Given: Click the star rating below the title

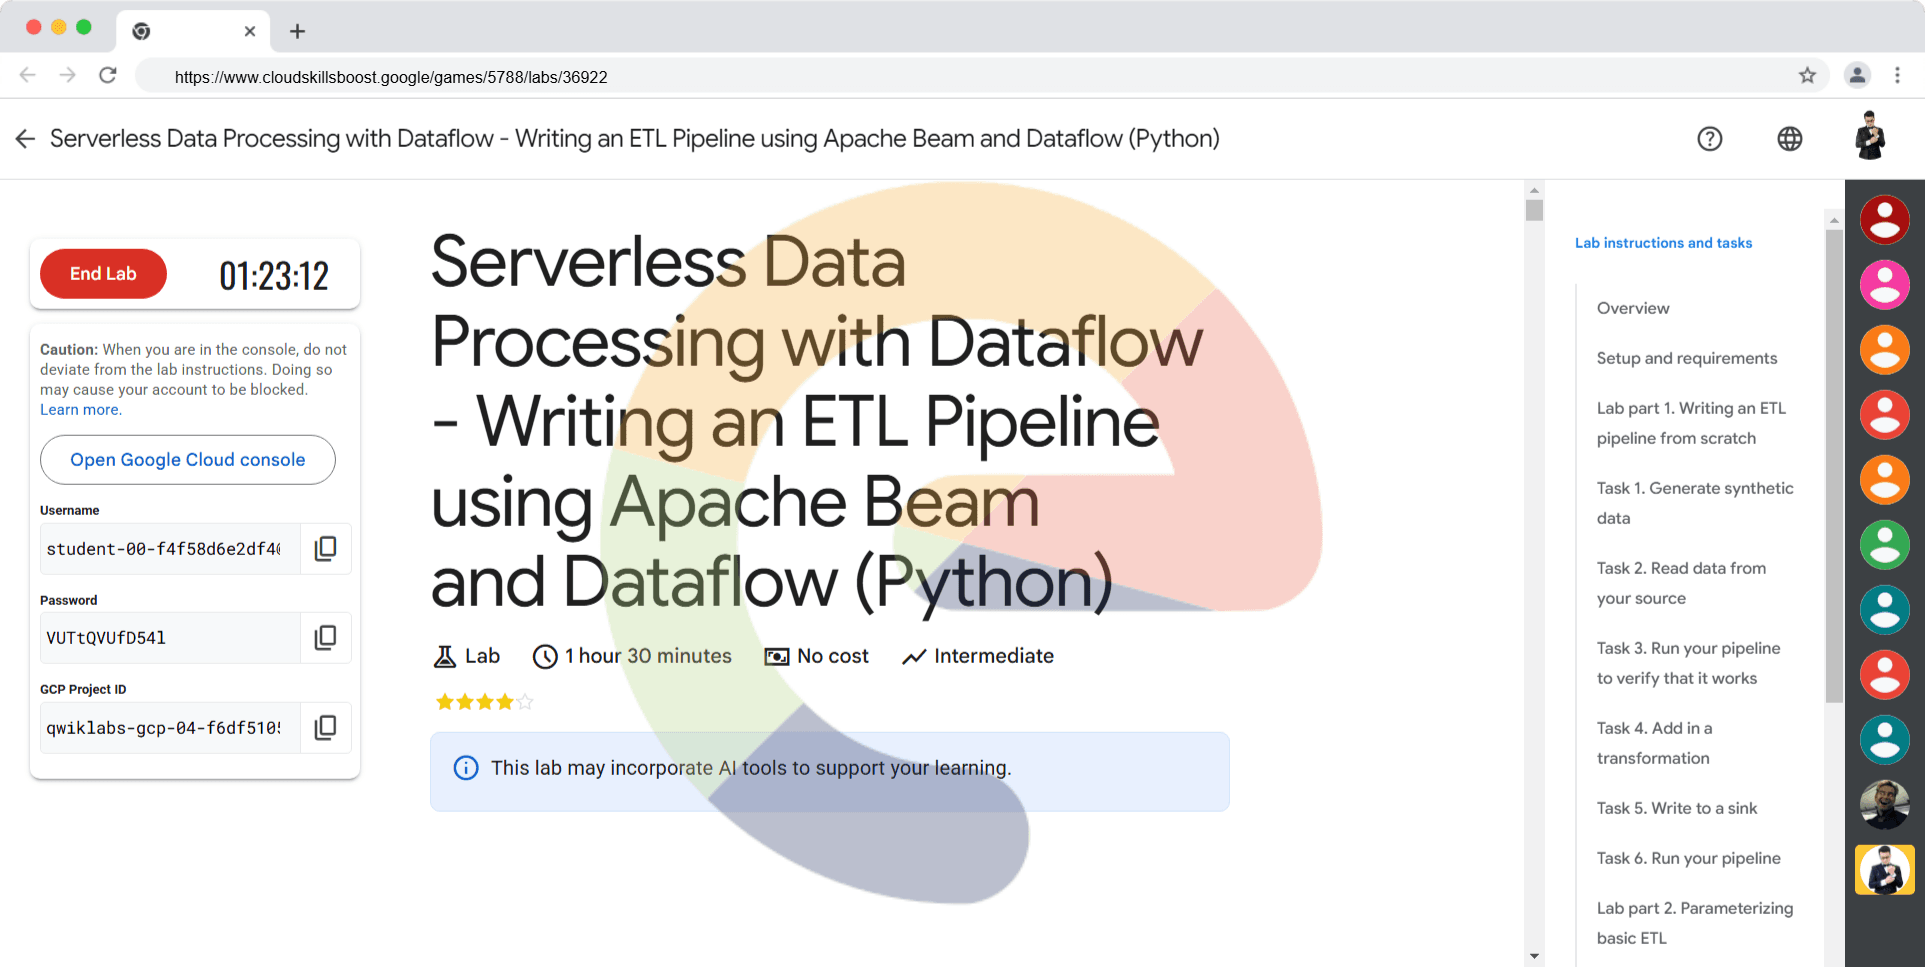Looking at the screenshot, I should point(484,702).
